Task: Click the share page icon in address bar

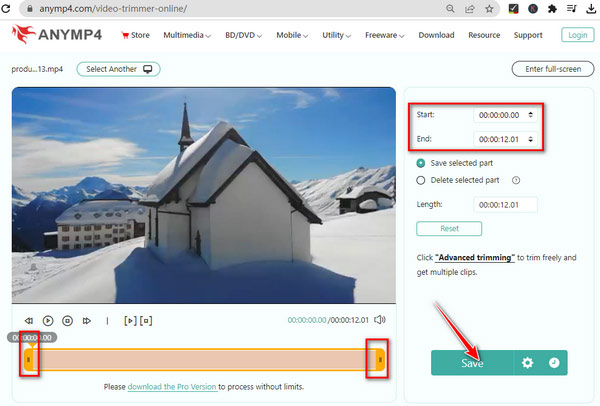Action: [x=470, y=8]
